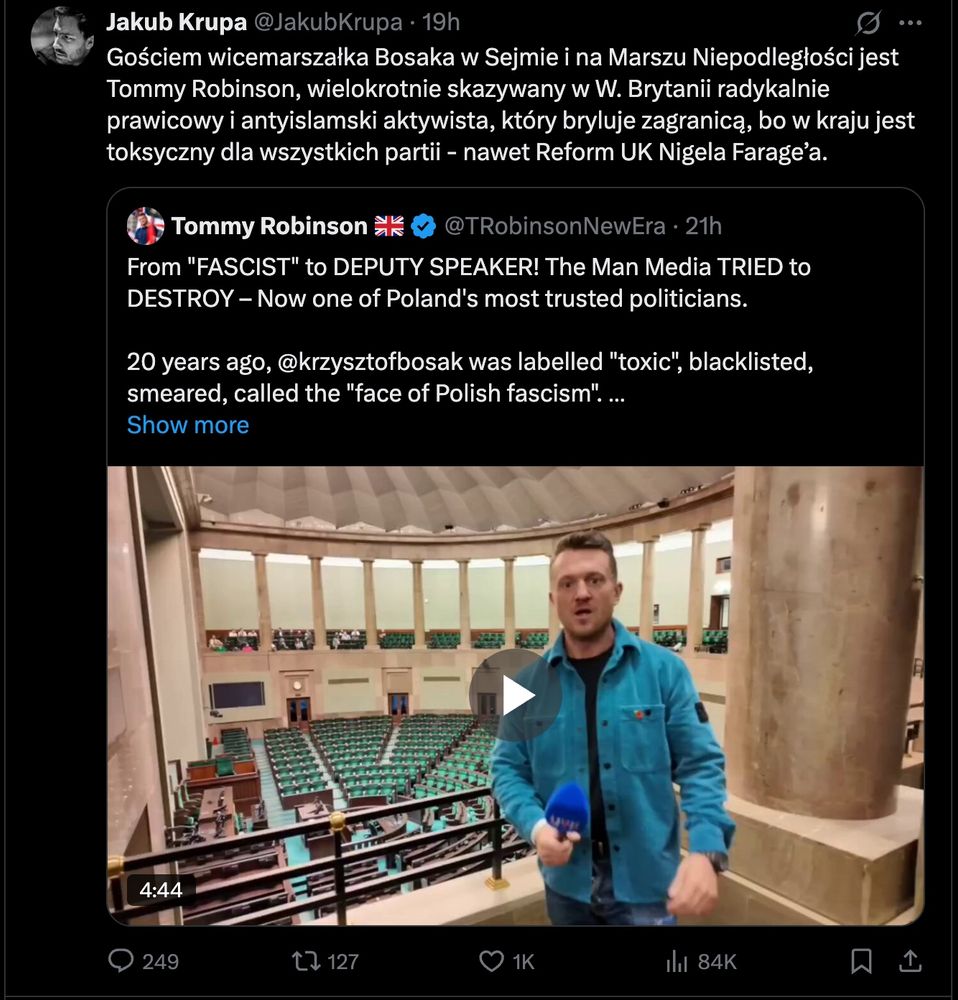This screenshot has width=958, height=1000.
Task: View post analytics via the bar chart icon
Action: (677, 961)
